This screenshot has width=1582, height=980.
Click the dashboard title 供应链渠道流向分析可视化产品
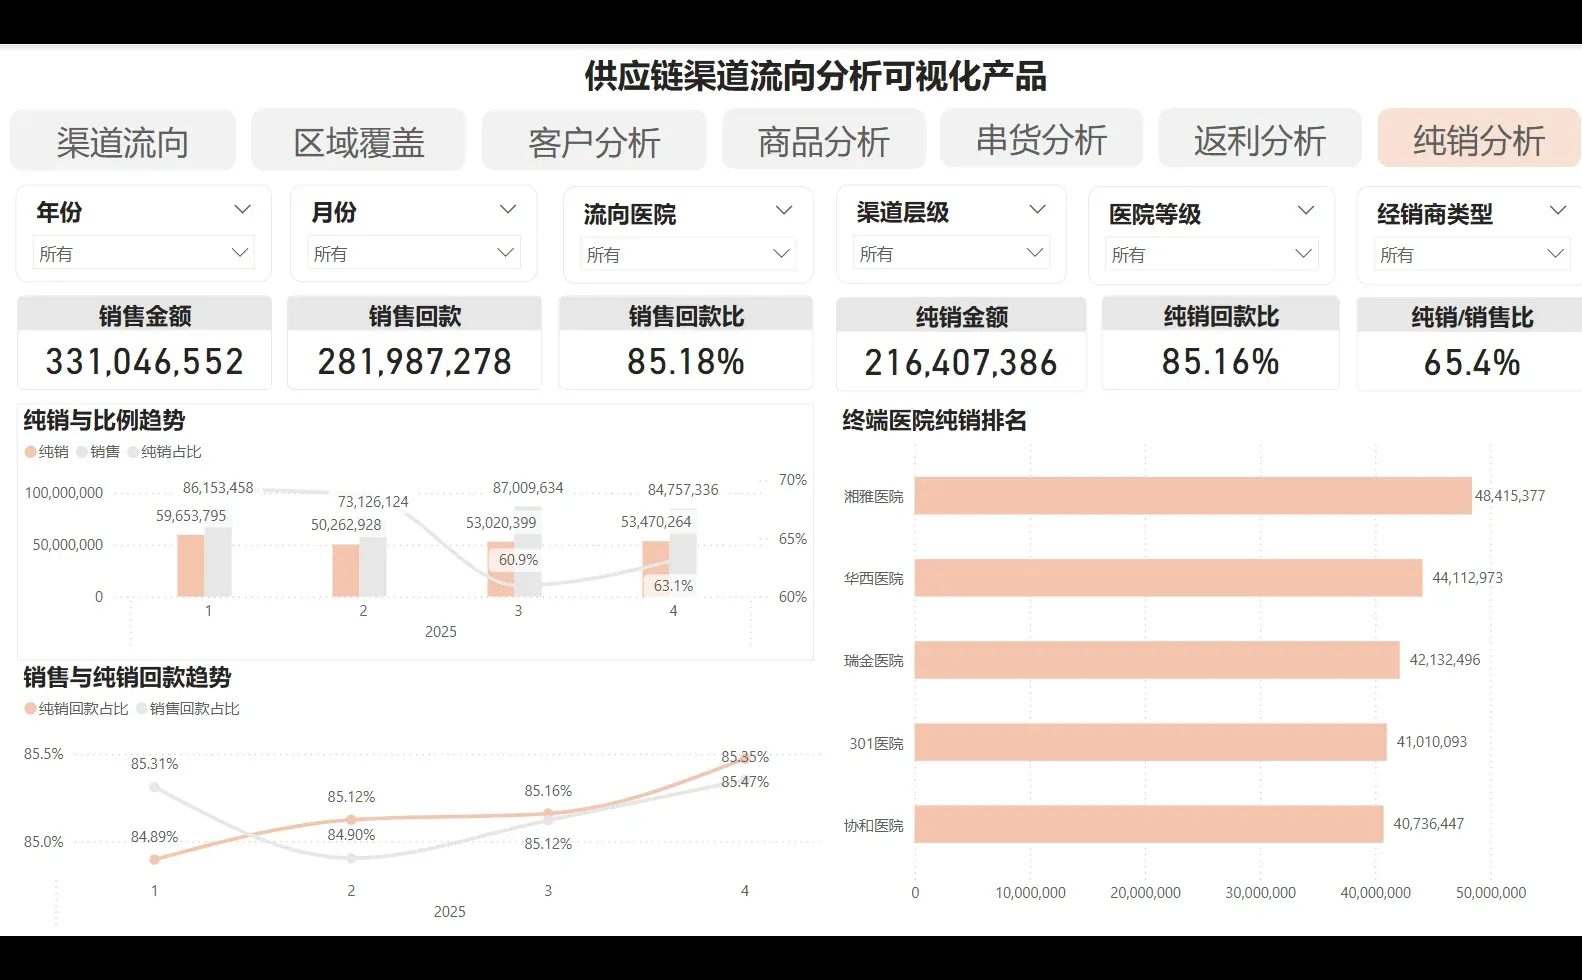point(816,77)
